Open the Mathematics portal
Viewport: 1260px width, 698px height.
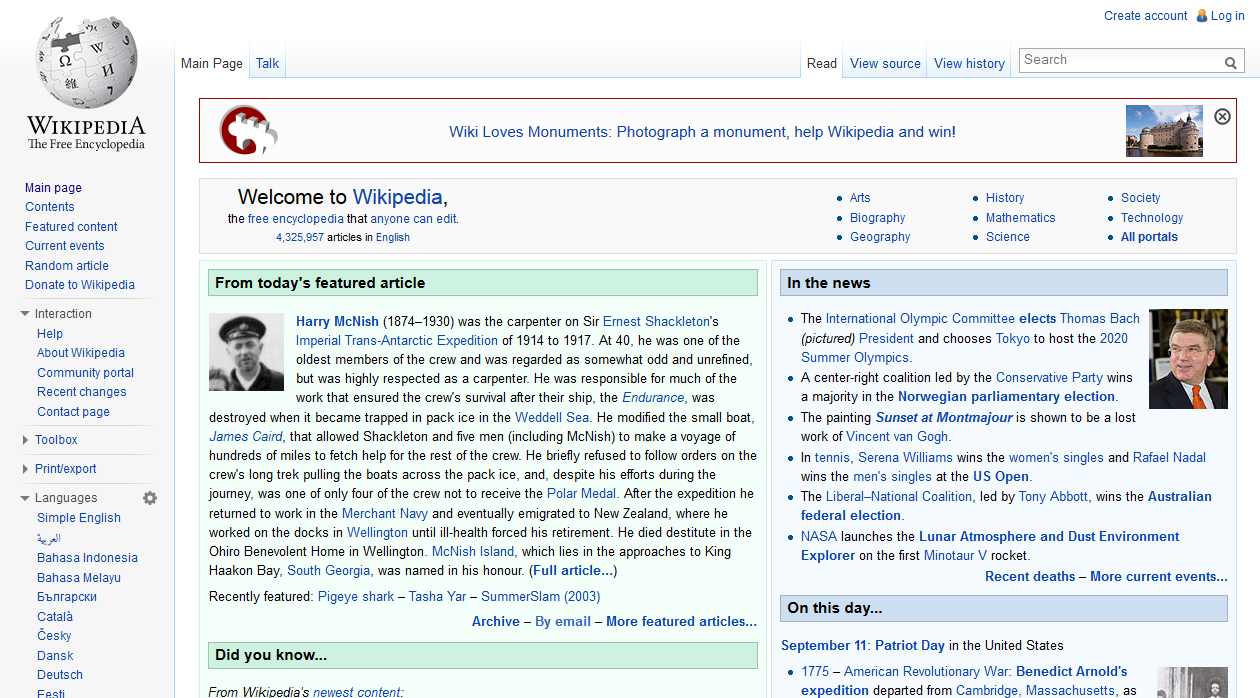click(1021, 218)
